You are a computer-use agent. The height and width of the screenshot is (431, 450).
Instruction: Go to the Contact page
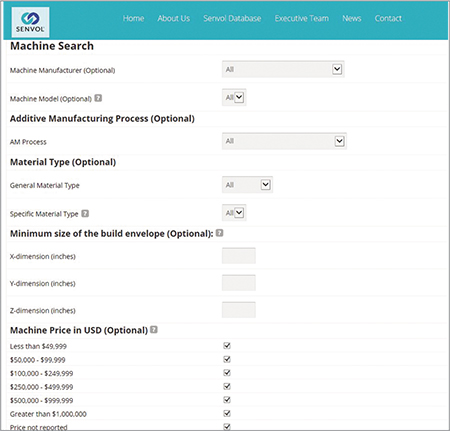(388, 18)
